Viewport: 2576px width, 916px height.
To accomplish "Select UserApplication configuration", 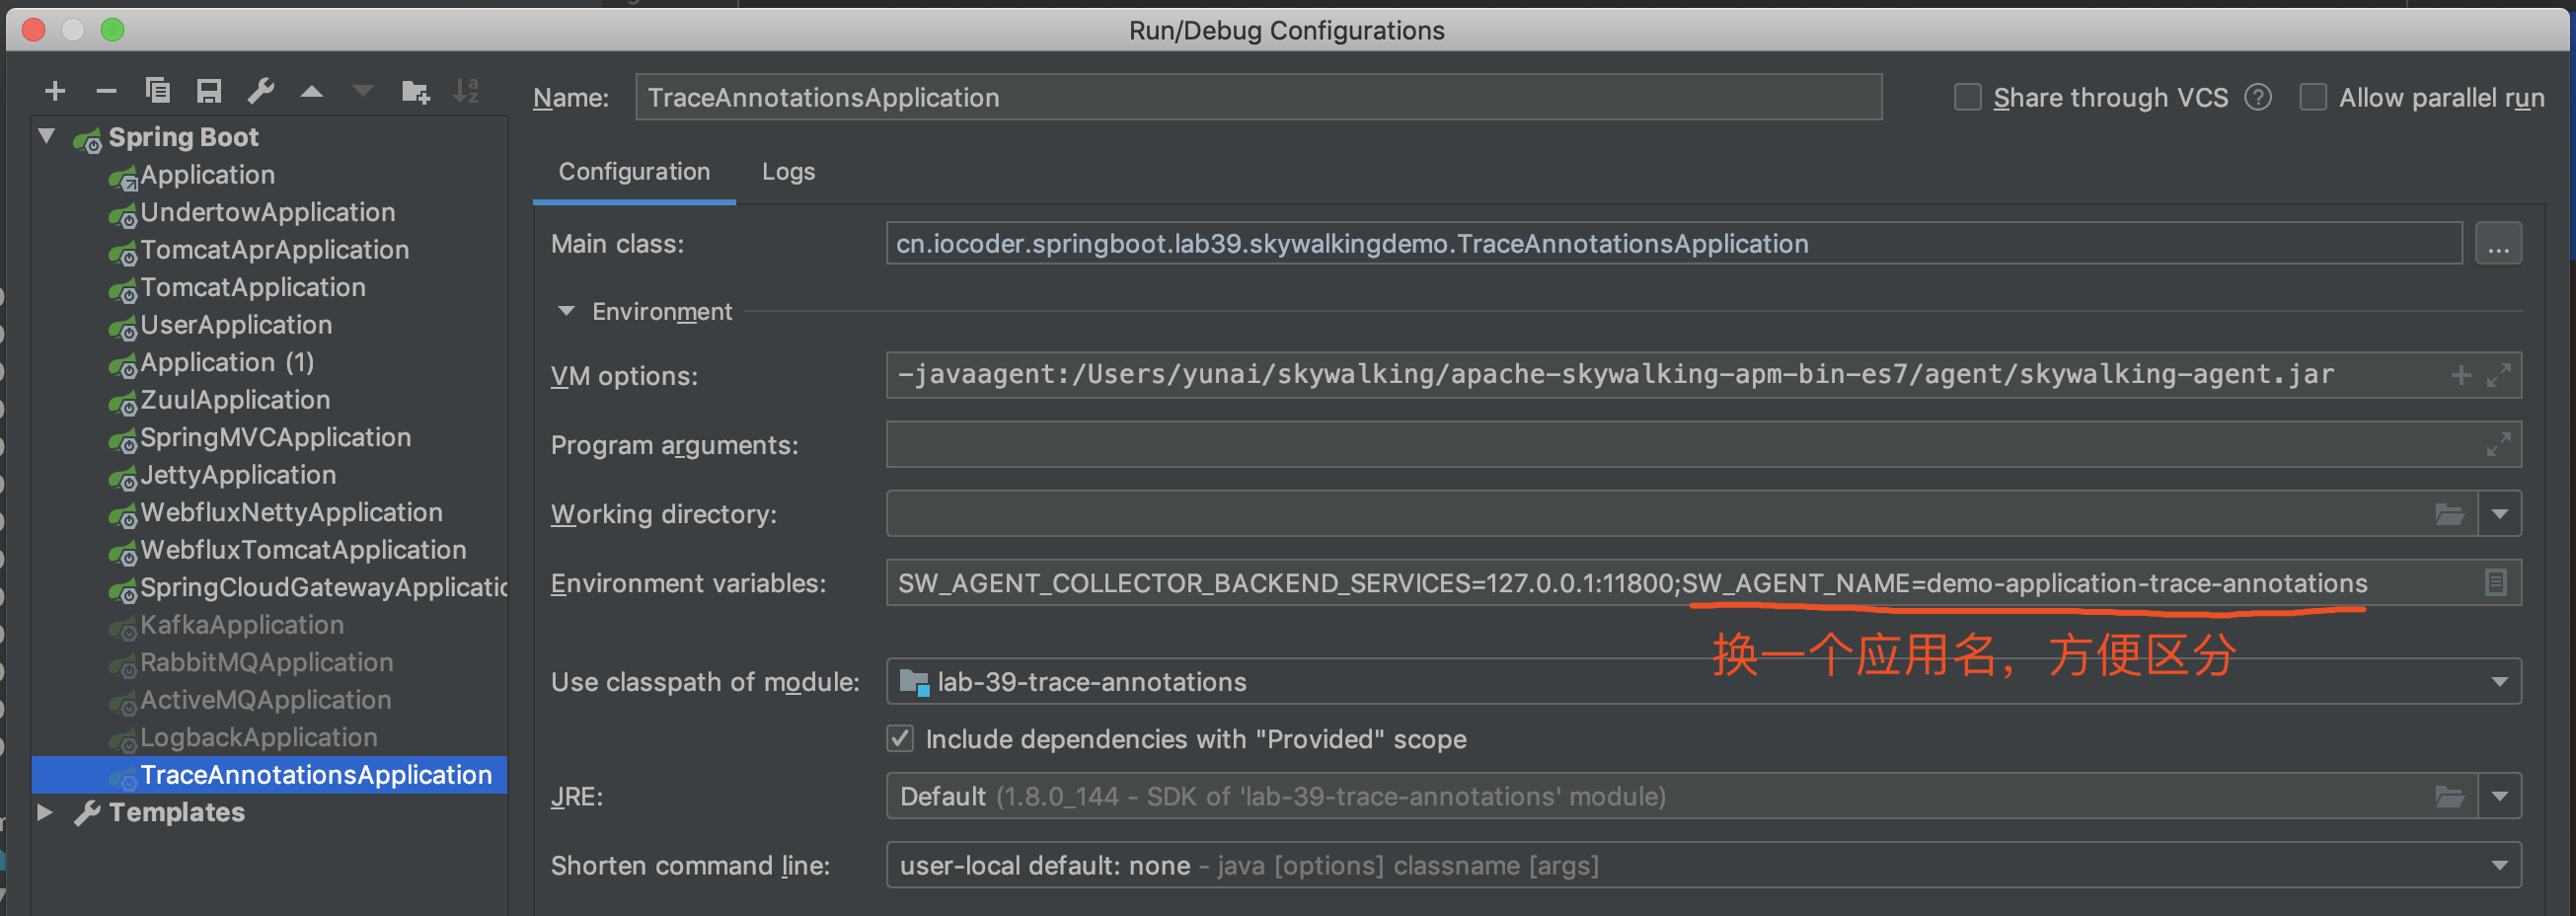I will click(x=236, y=325).
